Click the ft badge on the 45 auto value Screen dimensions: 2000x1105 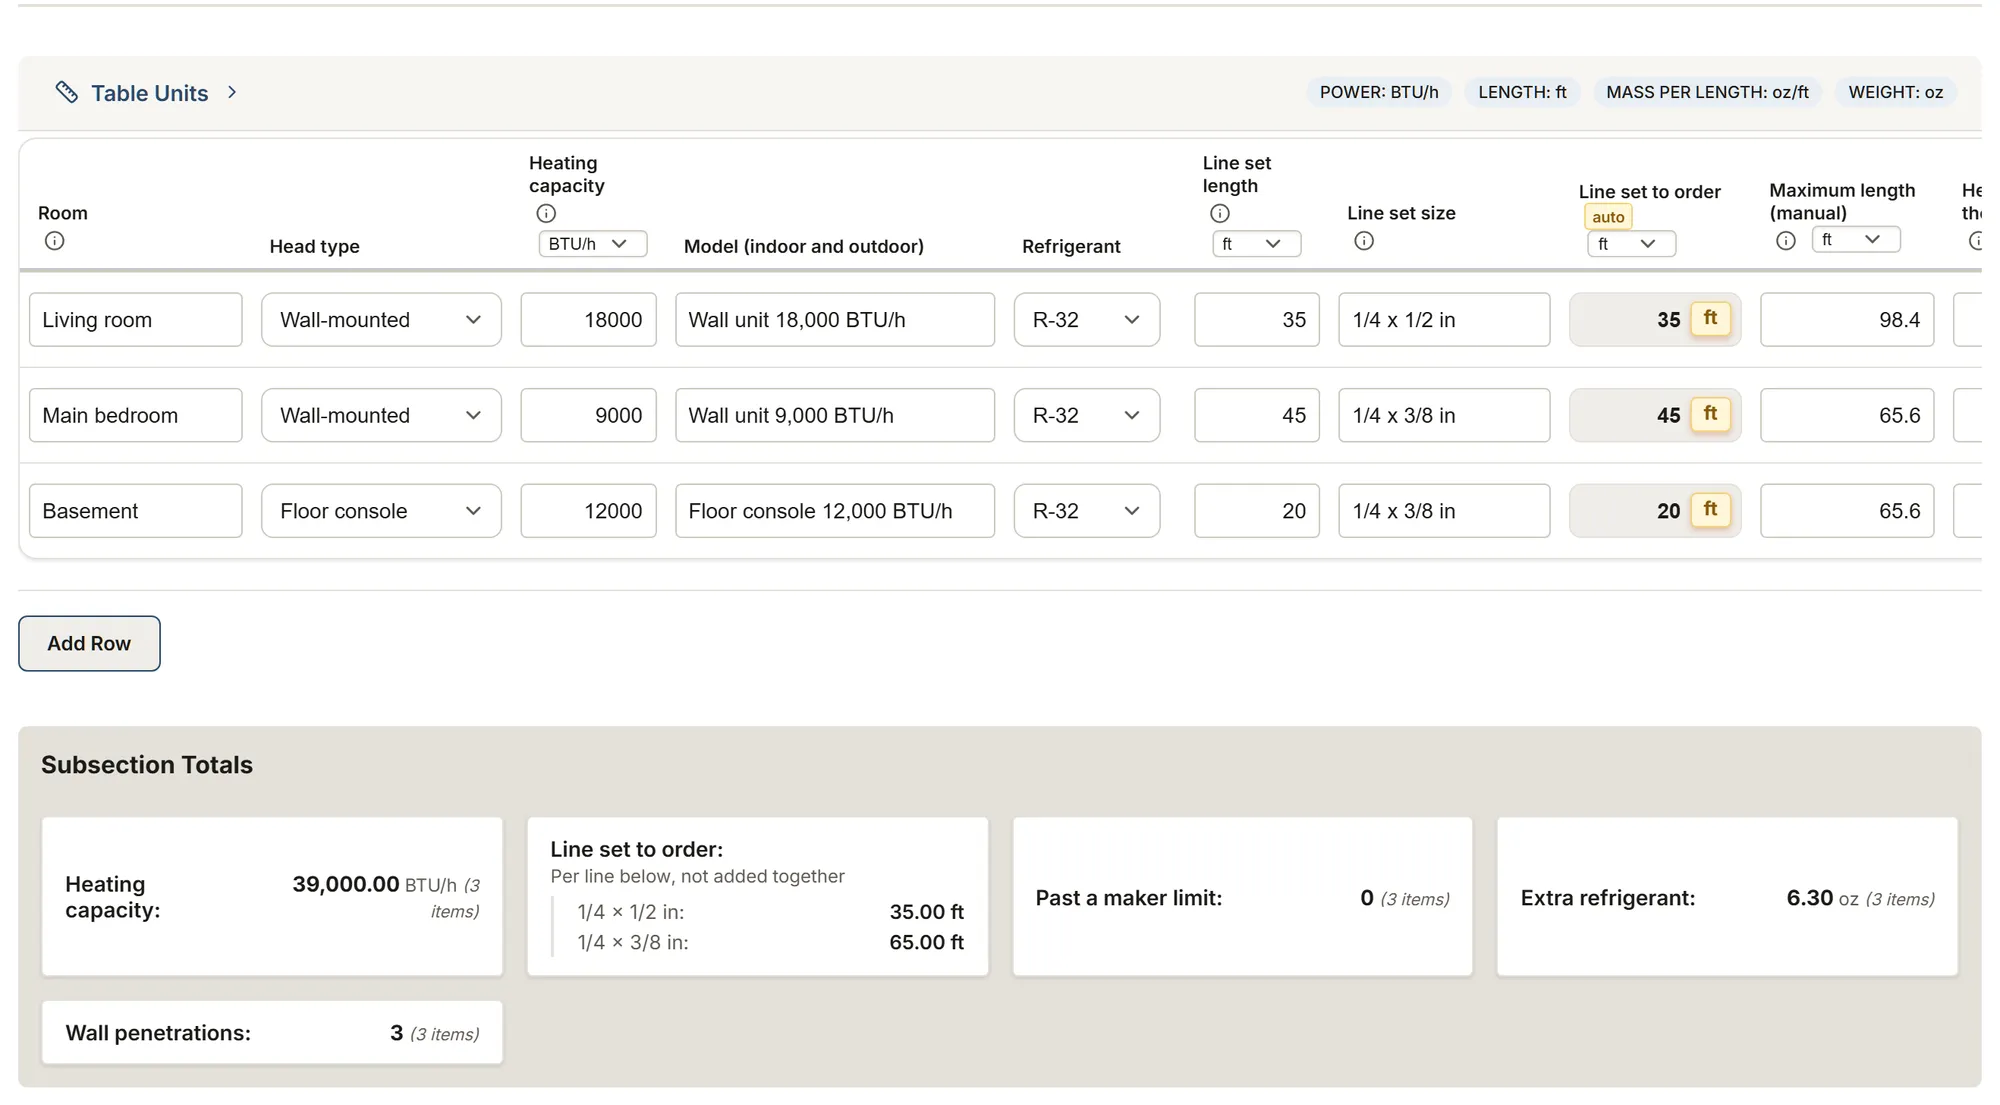tap(1710, 414)
